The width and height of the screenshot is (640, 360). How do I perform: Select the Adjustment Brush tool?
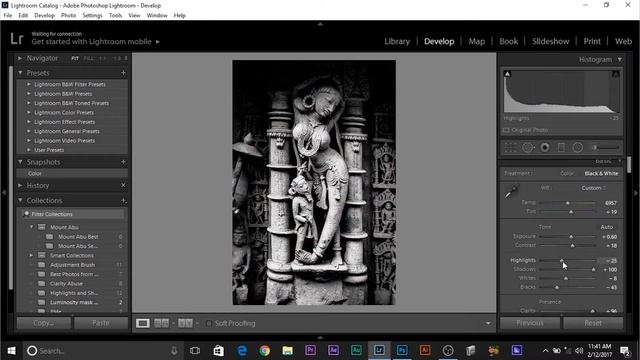[x=606, y=147]
